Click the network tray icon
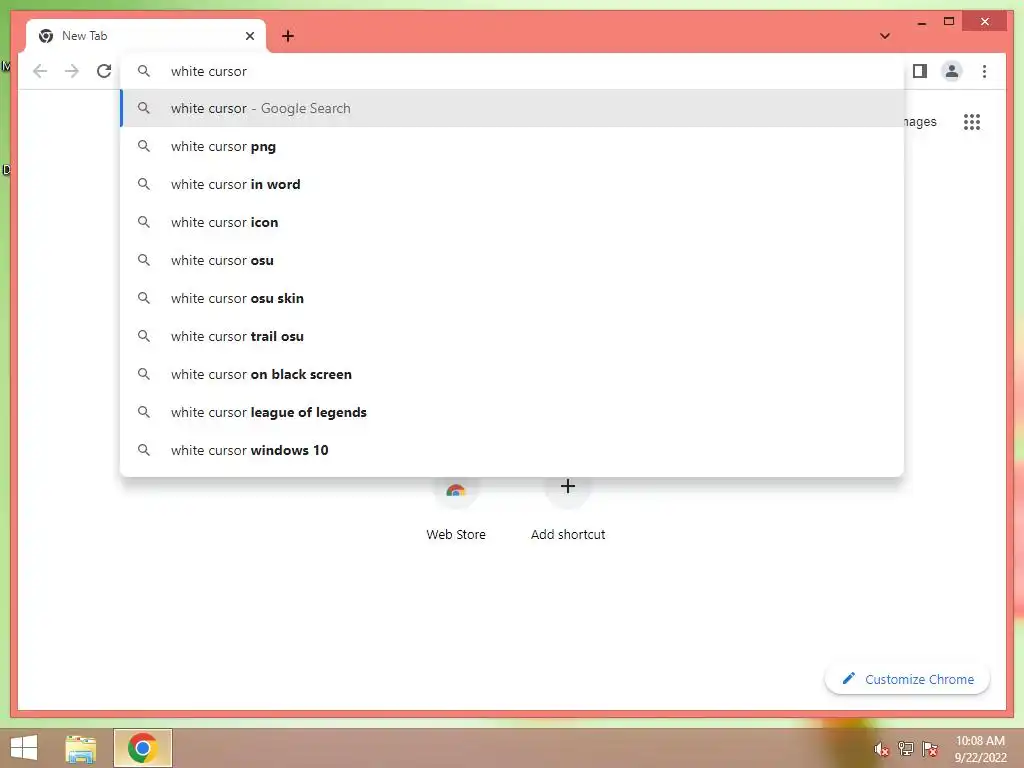Image resolution: width=1024 pixels, height=768 pixels. [x=906, y=749]
